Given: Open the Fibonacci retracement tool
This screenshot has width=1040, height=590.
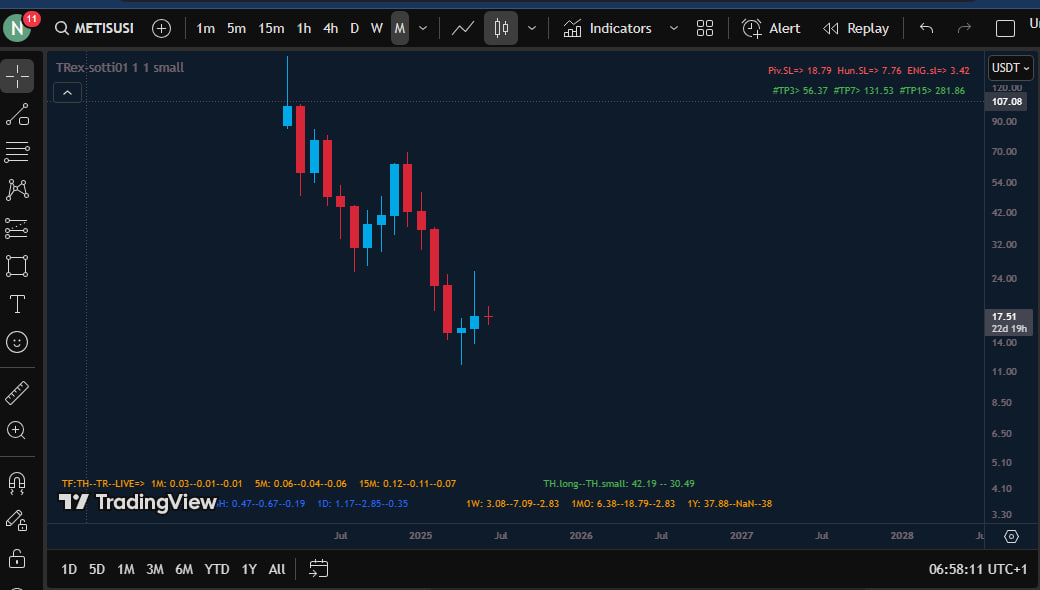Looking at the screenshot, I should pos(17,152).
